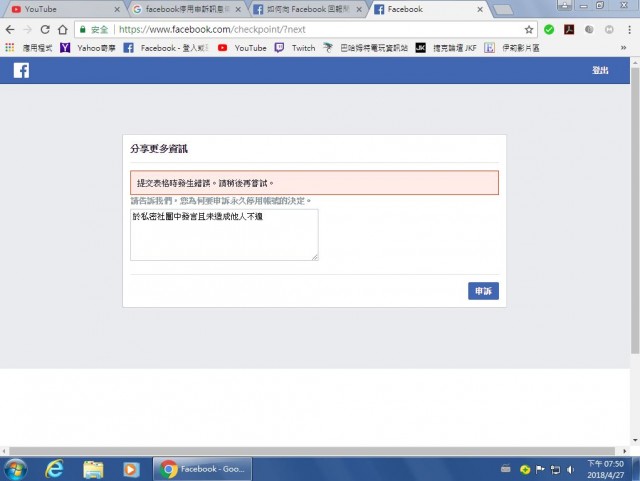Click the 登出 logout link in the header
640x481 pixels.
pos(600,70)
